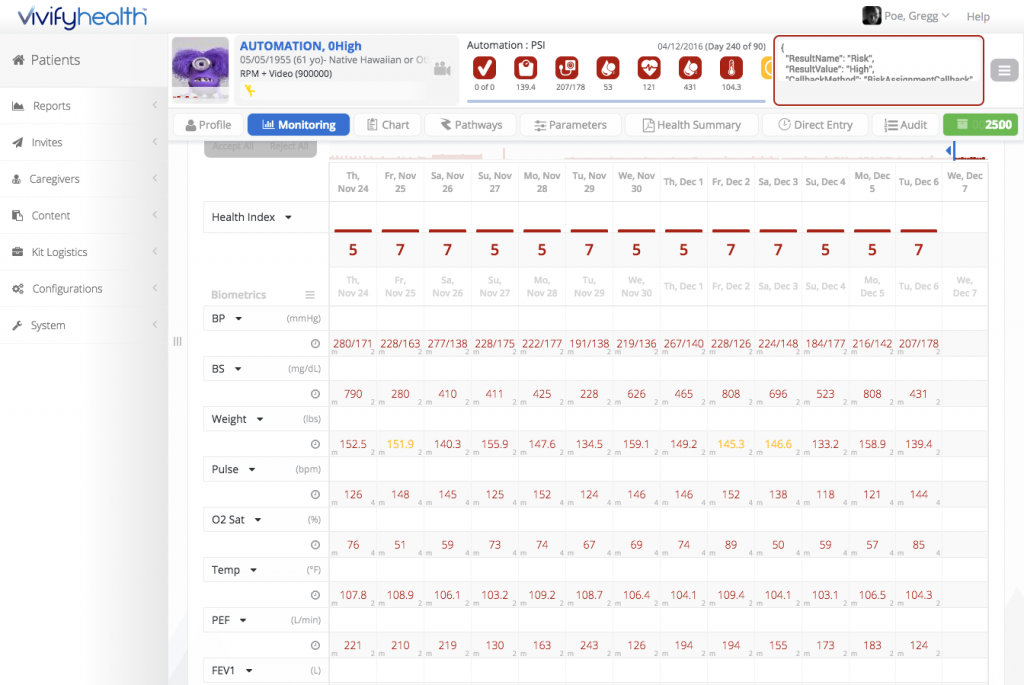Open the checkmark tasks icon showing 0 of 0
1024x685 pixels.
tap(484, 68)
